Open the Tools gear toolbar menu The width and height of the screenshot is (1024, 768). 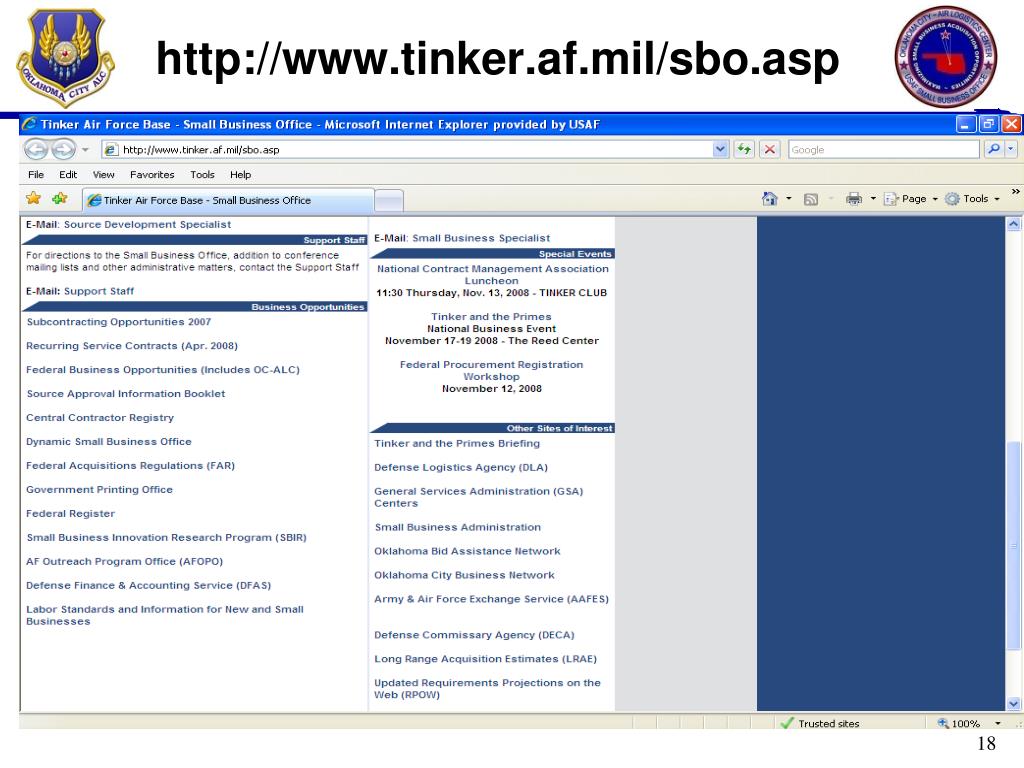tap(972, 199)
